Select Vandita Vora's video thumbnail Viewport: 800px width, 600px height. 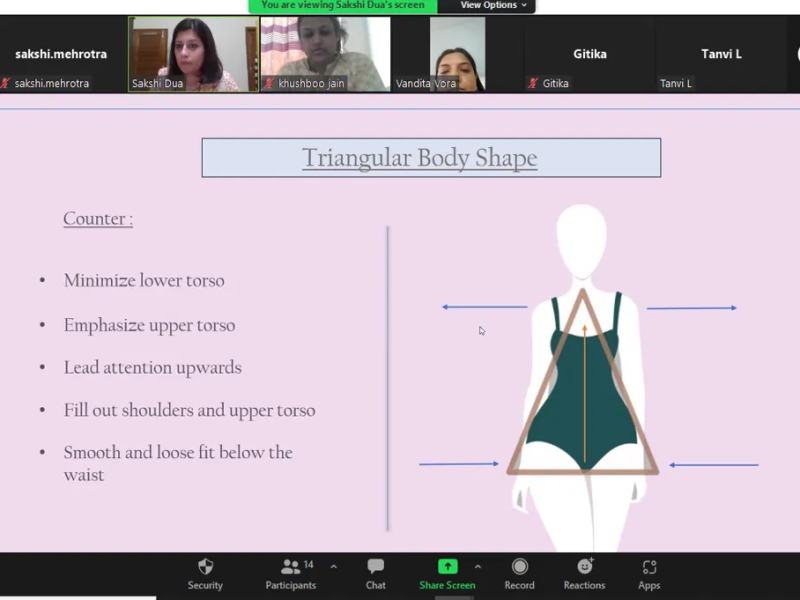click(457, 54)
